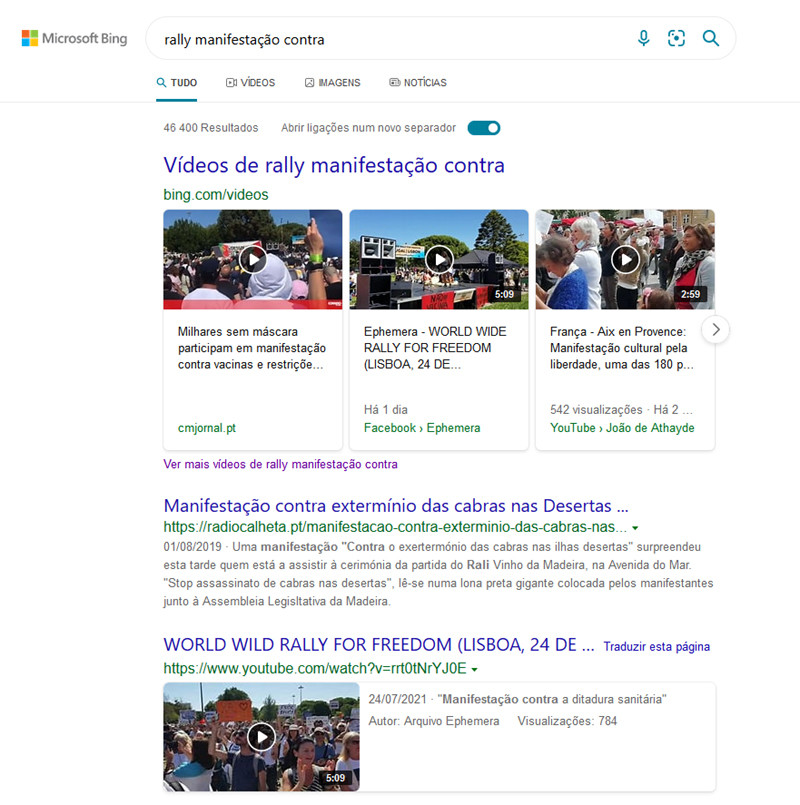Play the Ephemera WORLD WIDE RALLY video

pos(438,259)
